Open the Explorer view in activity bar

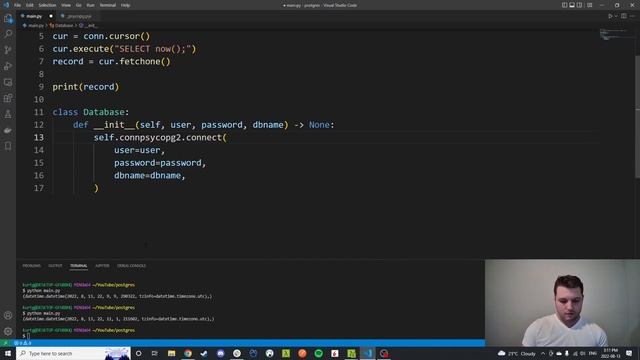(x=8, y=18)
